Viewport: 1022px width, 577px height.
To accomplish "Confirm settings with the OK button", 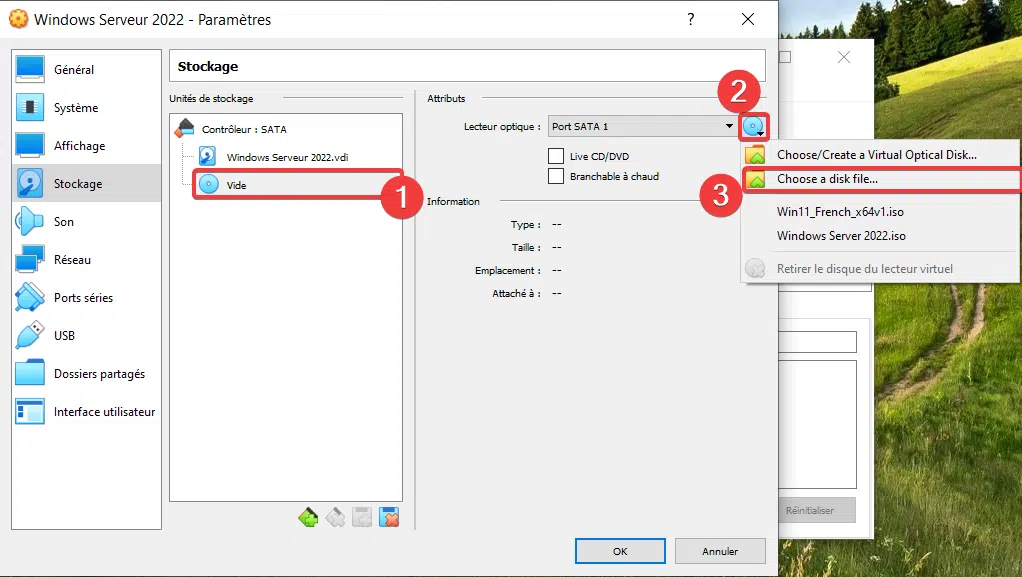I will [x=620, y=552].
